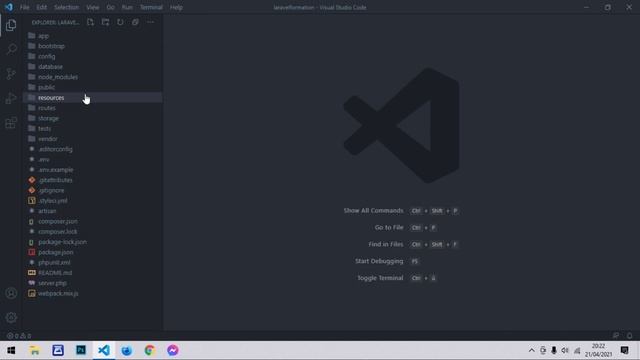Show hidden system tray icons
The width and height of the screenshot is (640, 360).
[x=531, y=350]
